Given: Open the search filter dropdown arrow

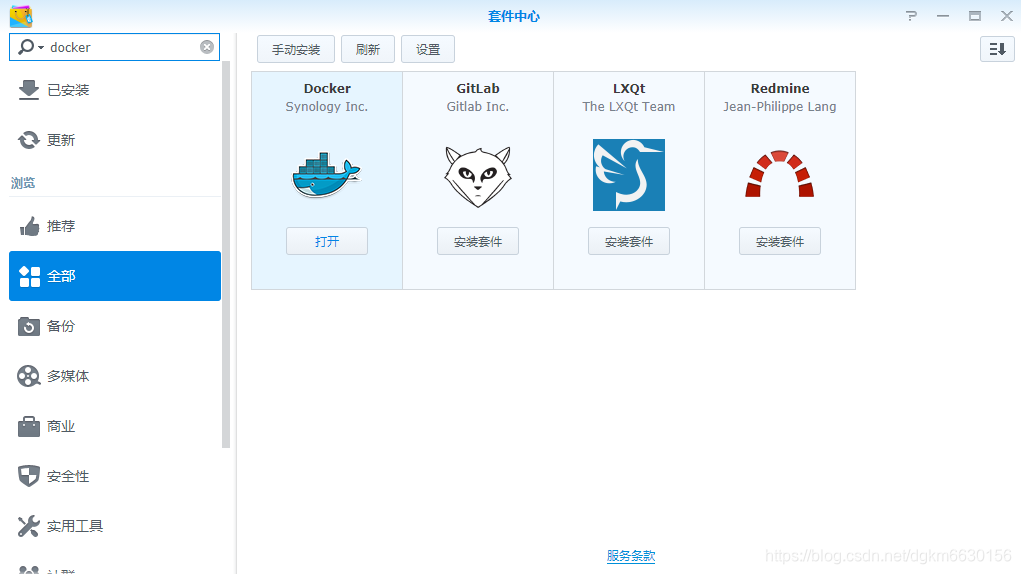Looking at the screenshot, I should pos(41,48).
